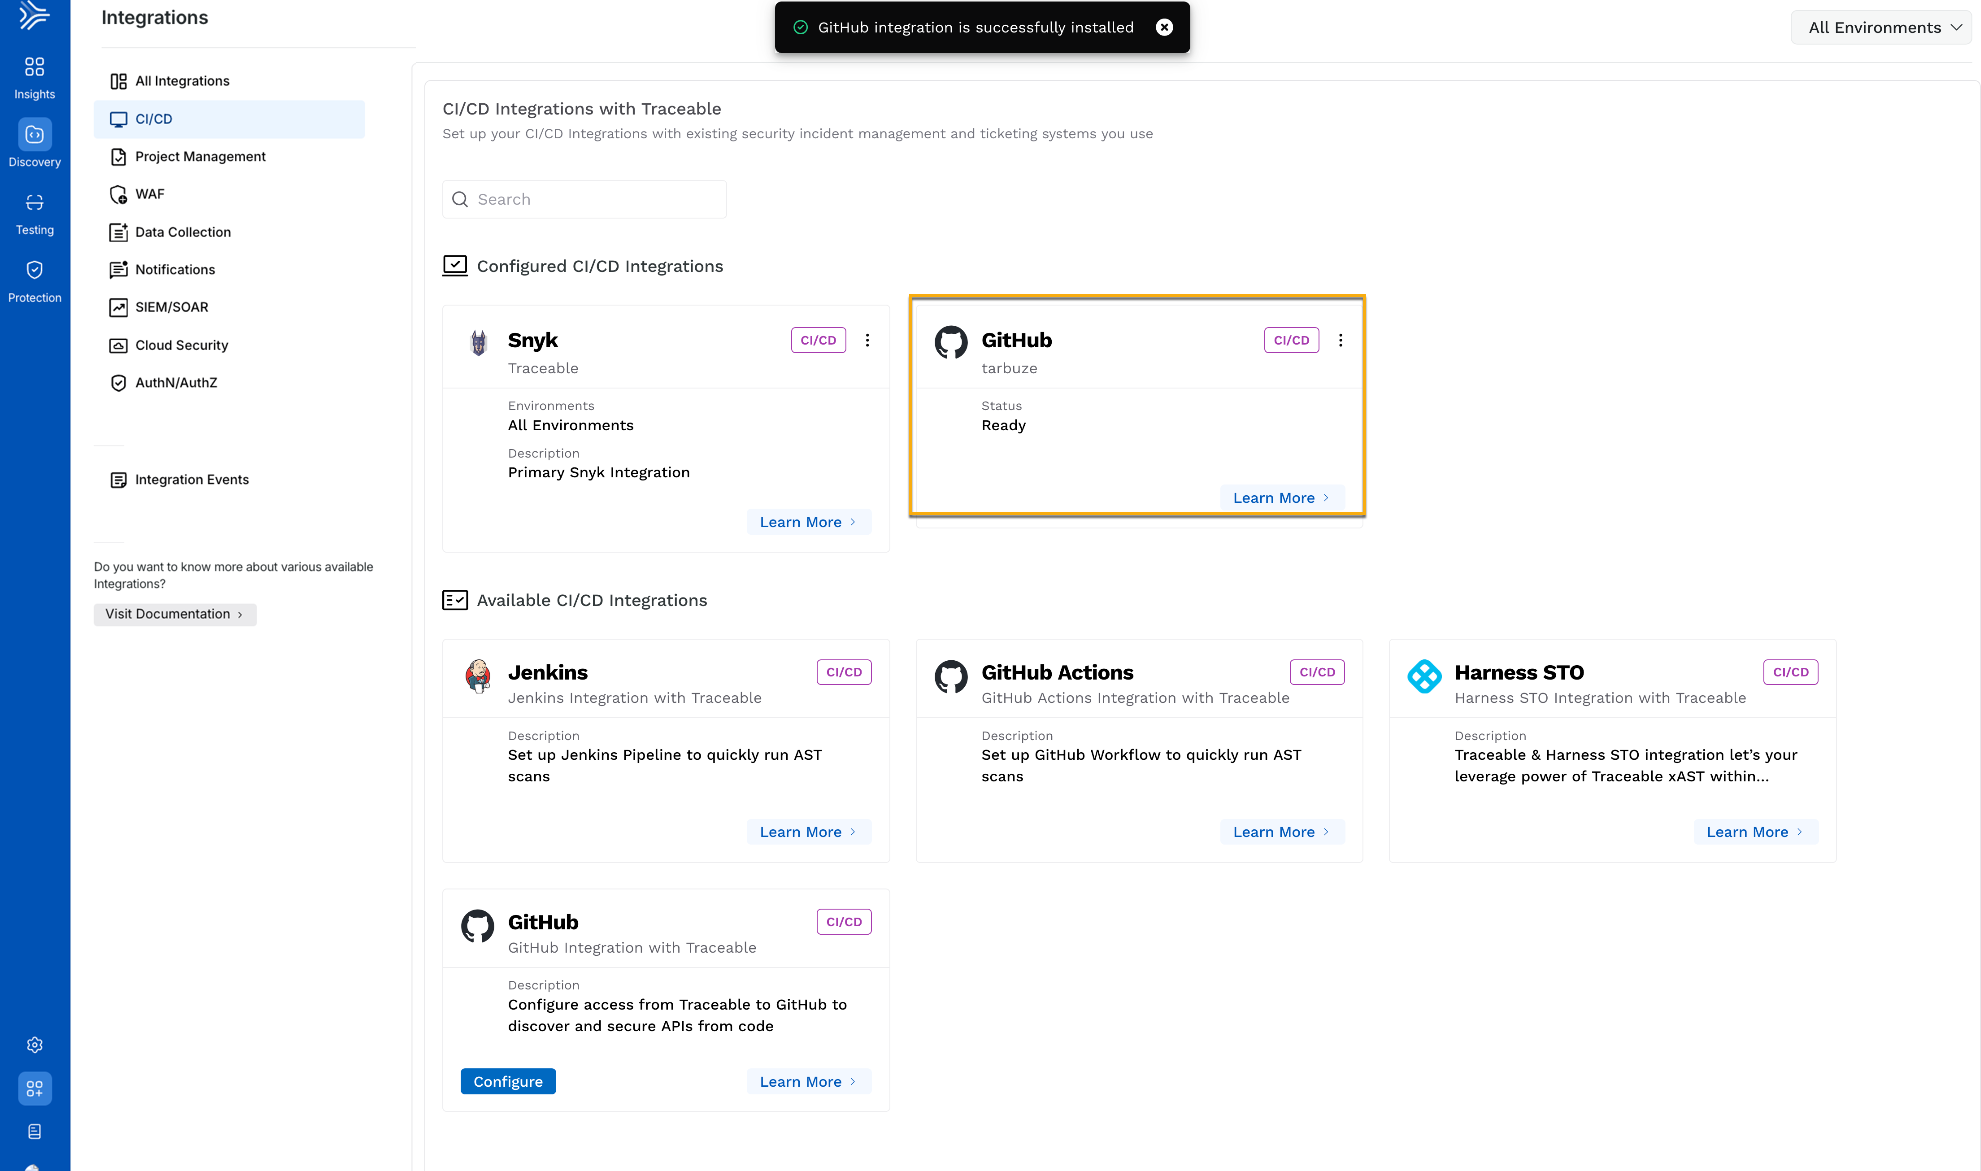1981x1171 pixels.
Task: Click the integrations grid icon in left rail
Action: [35, 1088]
